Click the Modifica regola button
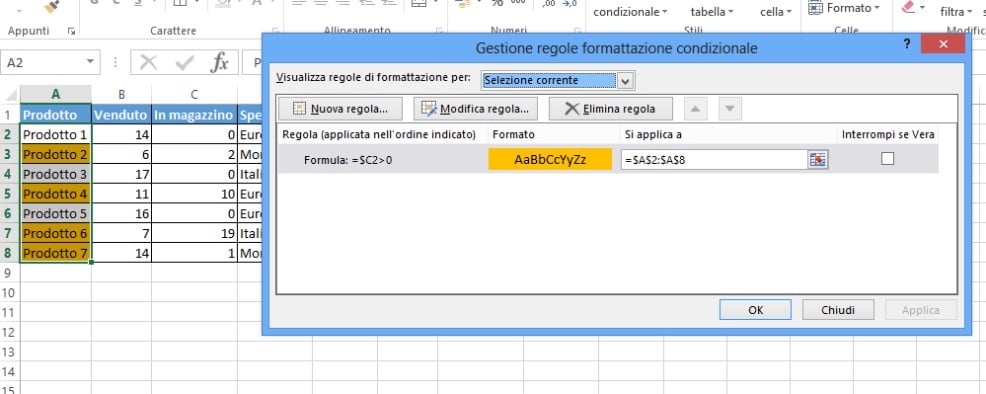The width and height of the screenshot is (986, 394). (x=475, y=109)
